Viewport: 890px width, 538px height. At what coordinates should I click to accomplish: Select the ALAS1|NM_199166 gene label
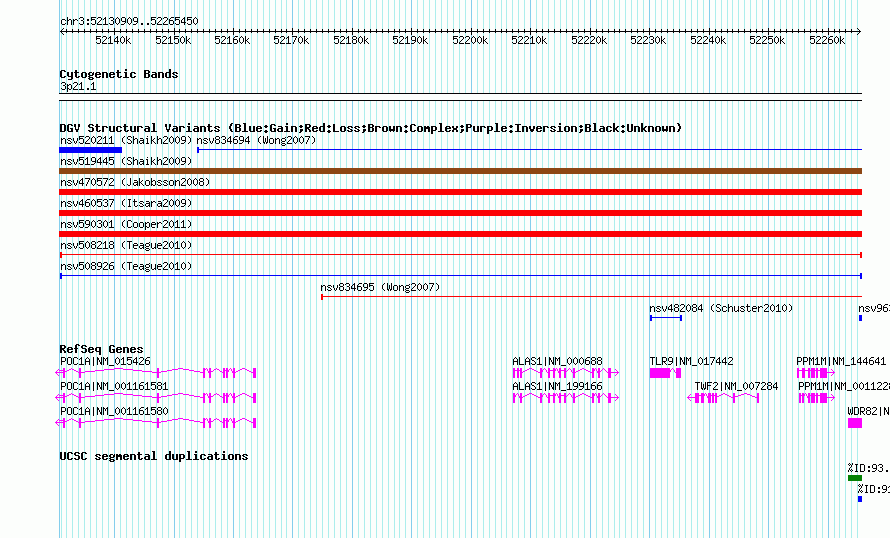(557, 386)
